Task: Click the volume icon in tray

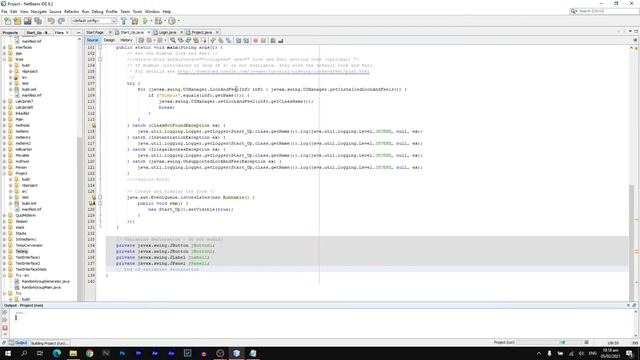Action: pos(582,353)
